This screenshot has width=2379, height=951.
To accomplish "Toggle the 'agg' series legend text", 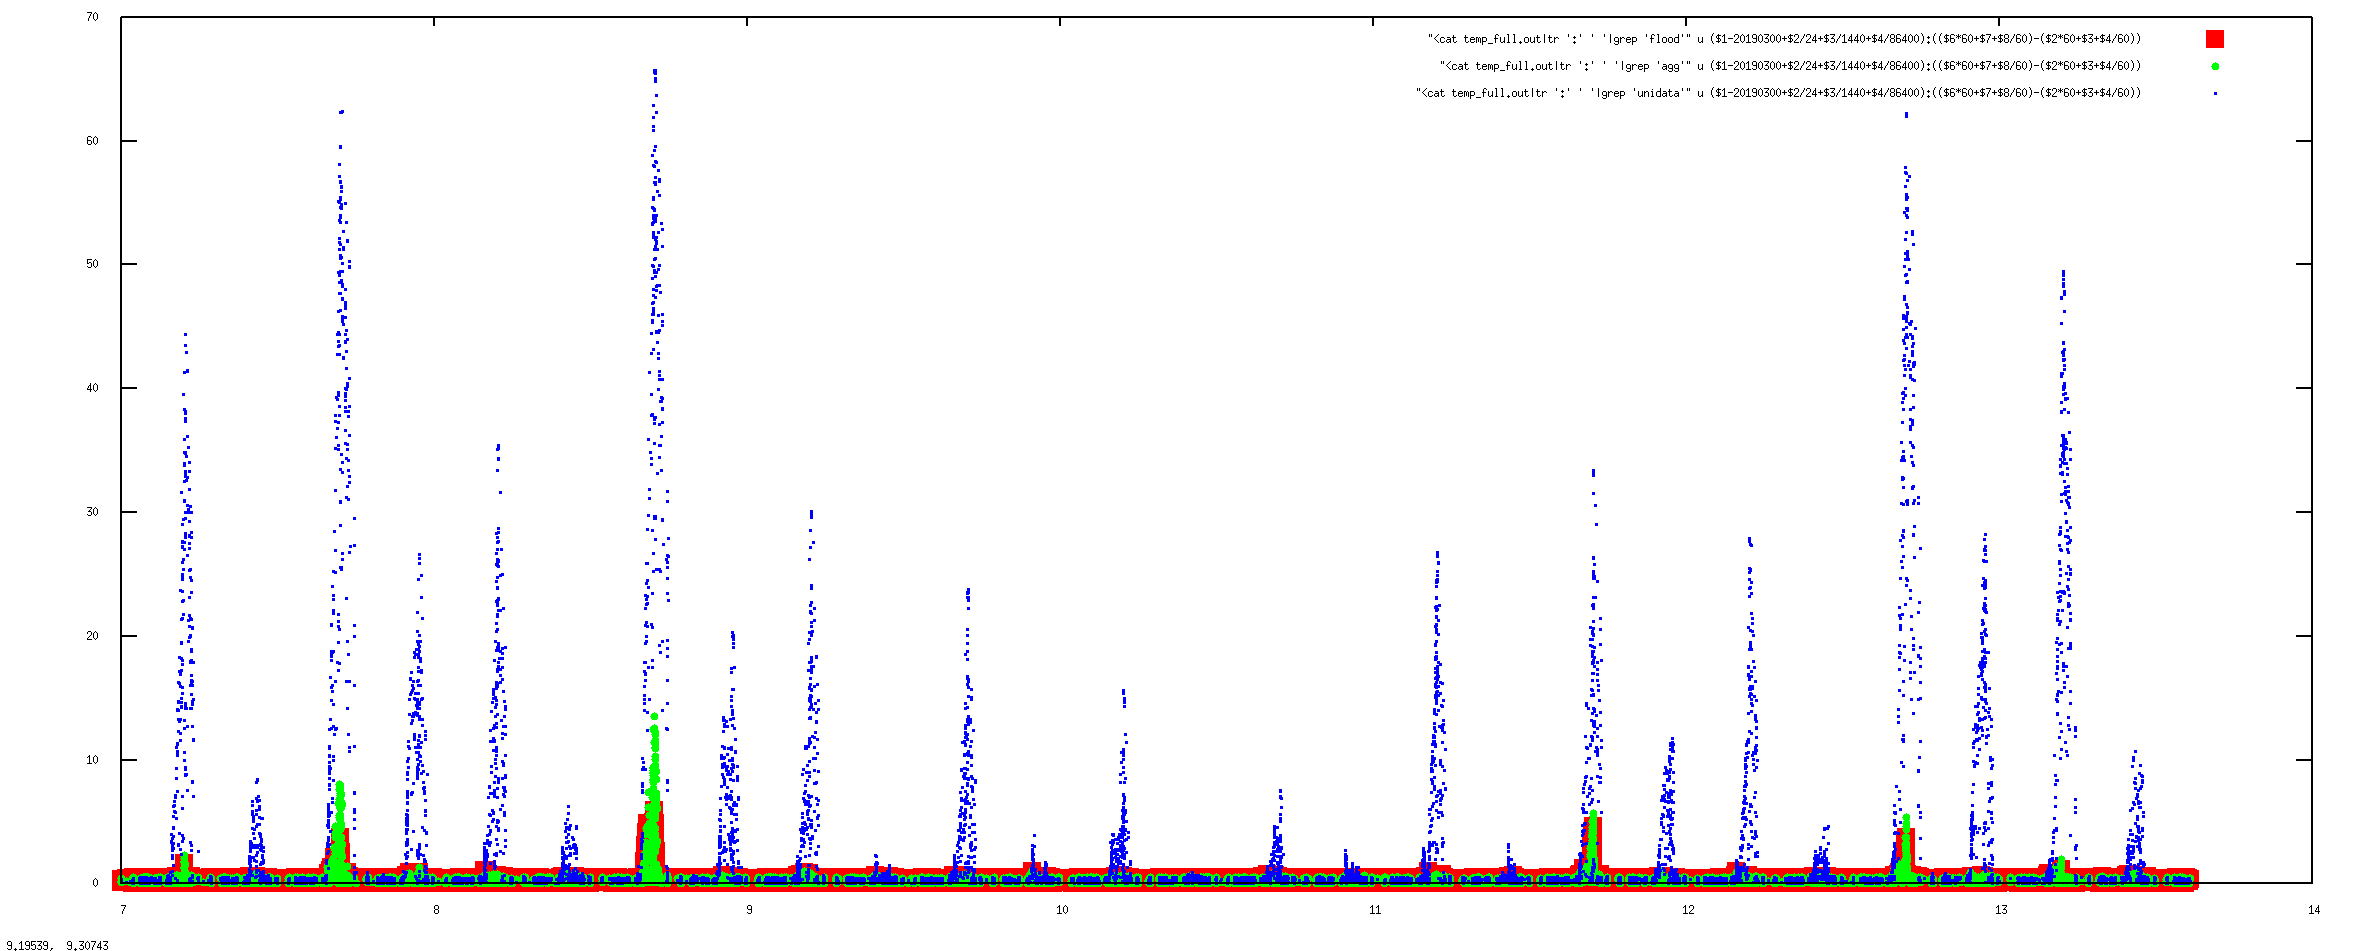I will pos(1790,66).
